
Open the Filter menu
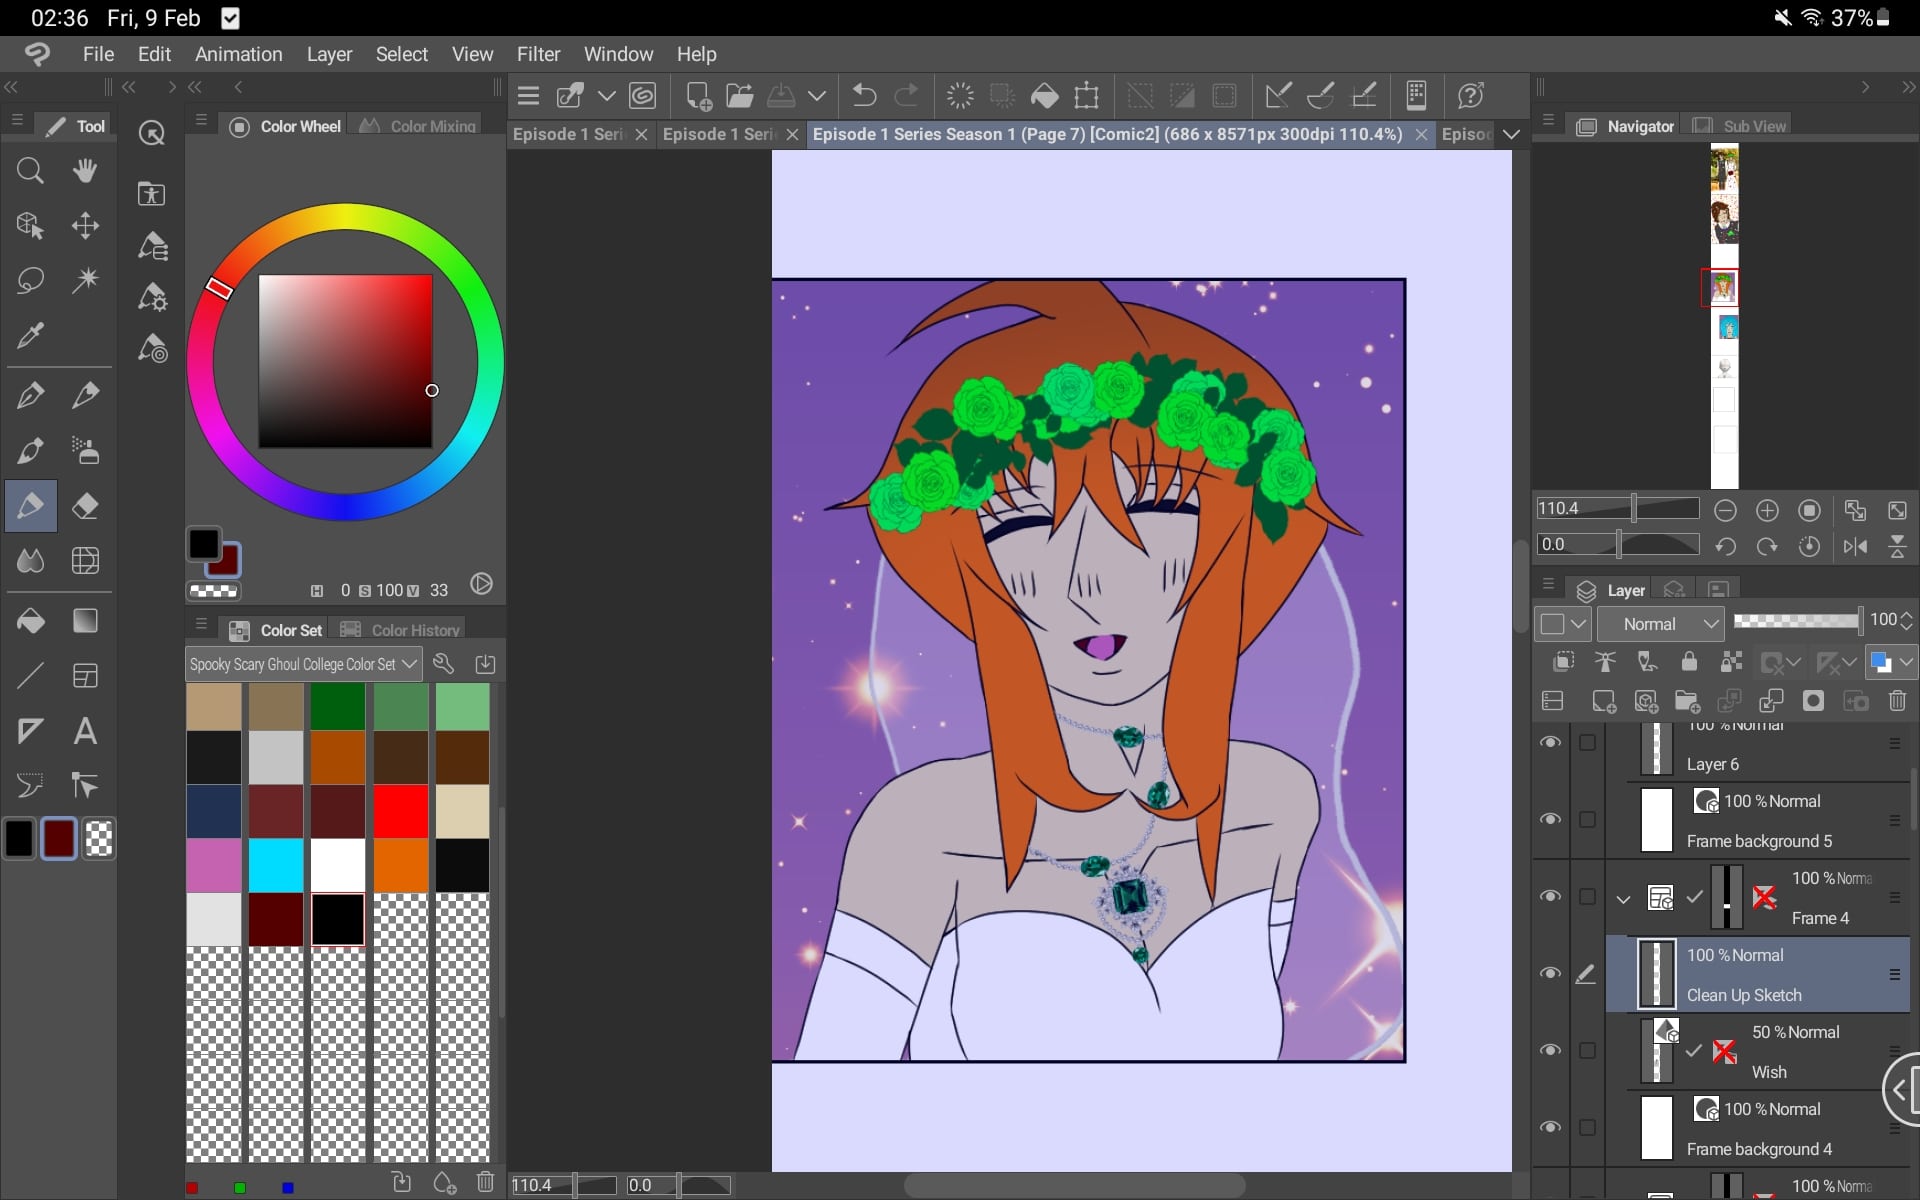[538, 54]
